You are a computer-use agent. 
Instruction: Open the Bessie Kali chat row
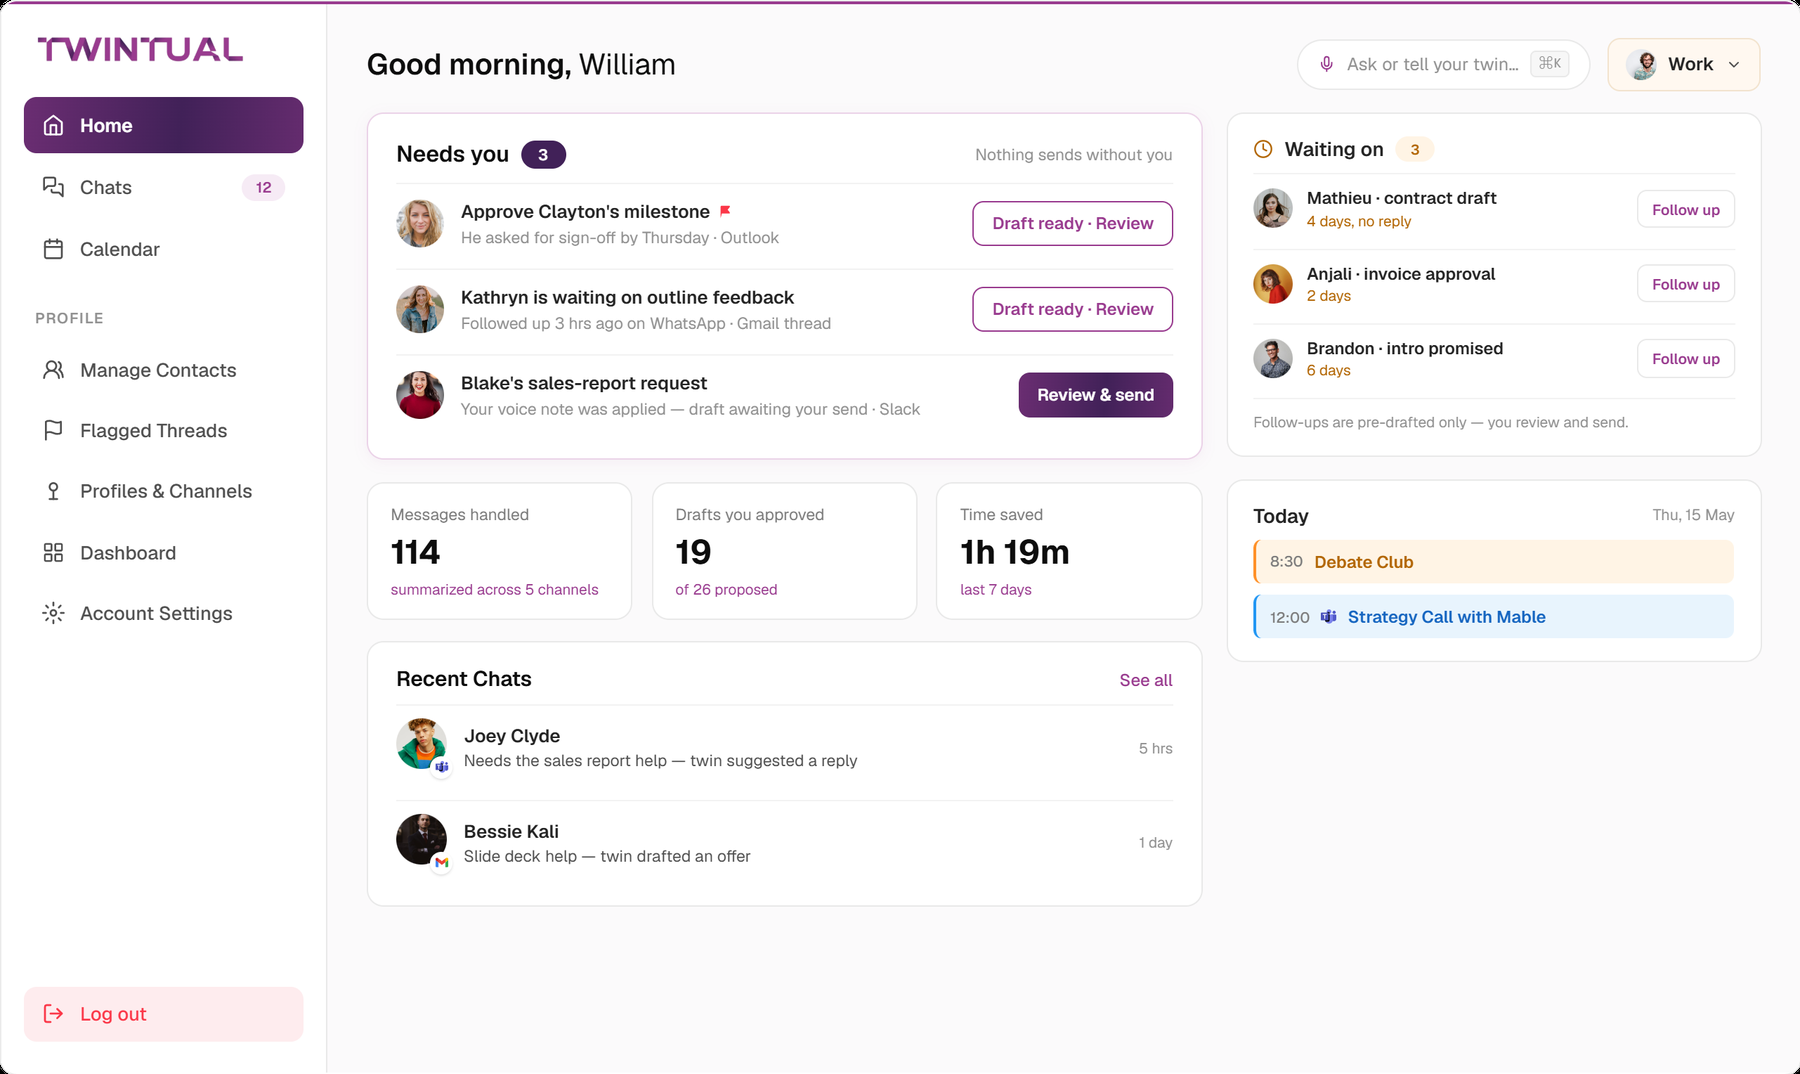point(784,843)
